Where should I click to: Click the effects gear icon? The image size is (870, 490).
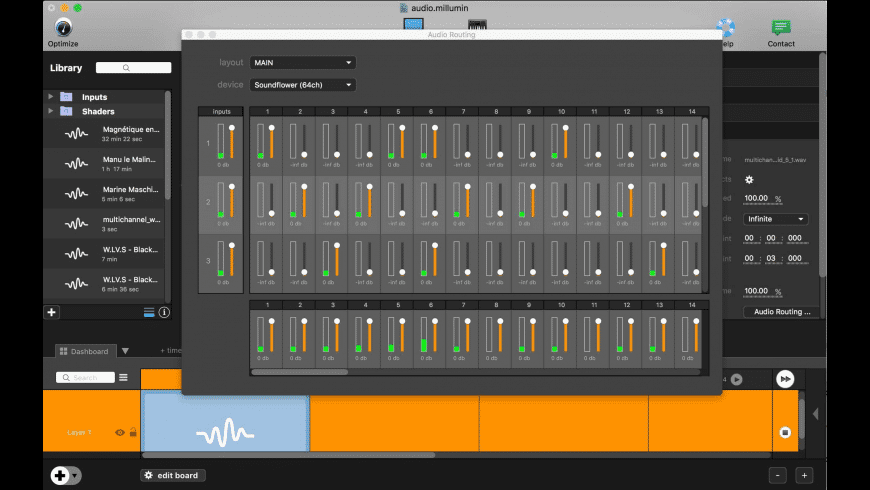tap(749, 180)
